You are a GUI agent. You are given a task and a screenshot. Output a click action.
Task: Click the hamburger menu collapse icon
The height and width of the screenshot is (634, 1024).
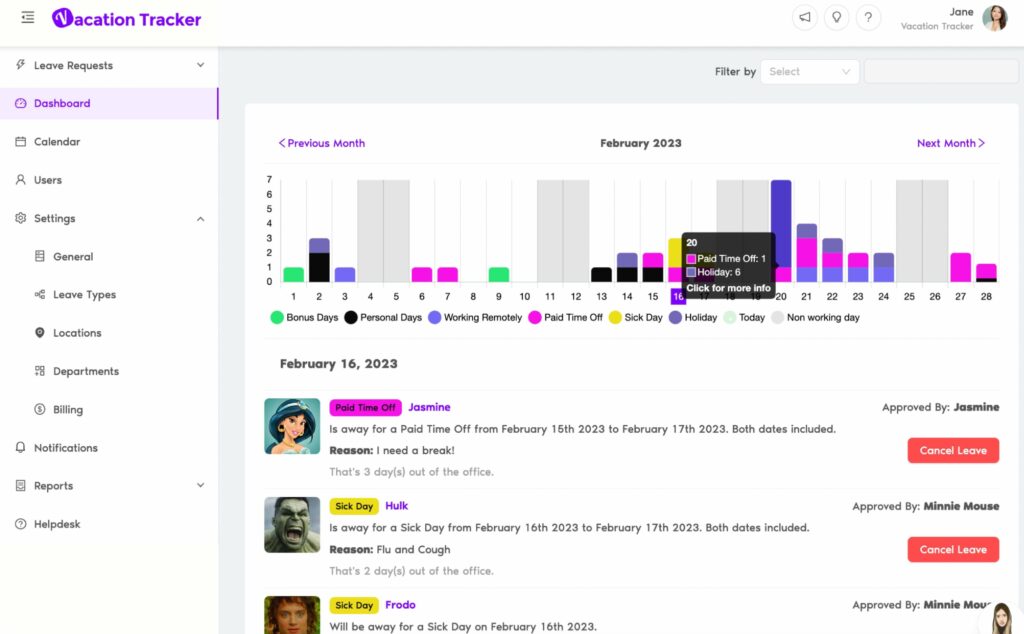tap(27, 18)
